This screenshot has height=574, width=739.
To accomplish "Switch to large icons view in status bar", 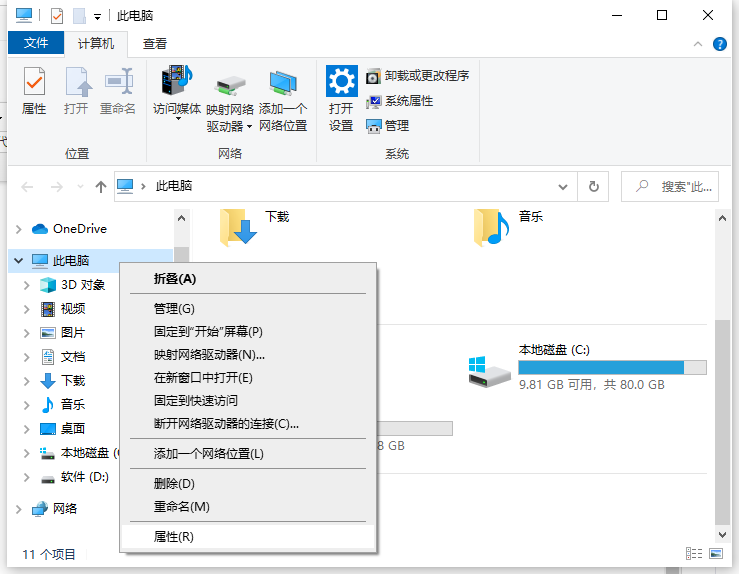I will click(x=716, y=553).
